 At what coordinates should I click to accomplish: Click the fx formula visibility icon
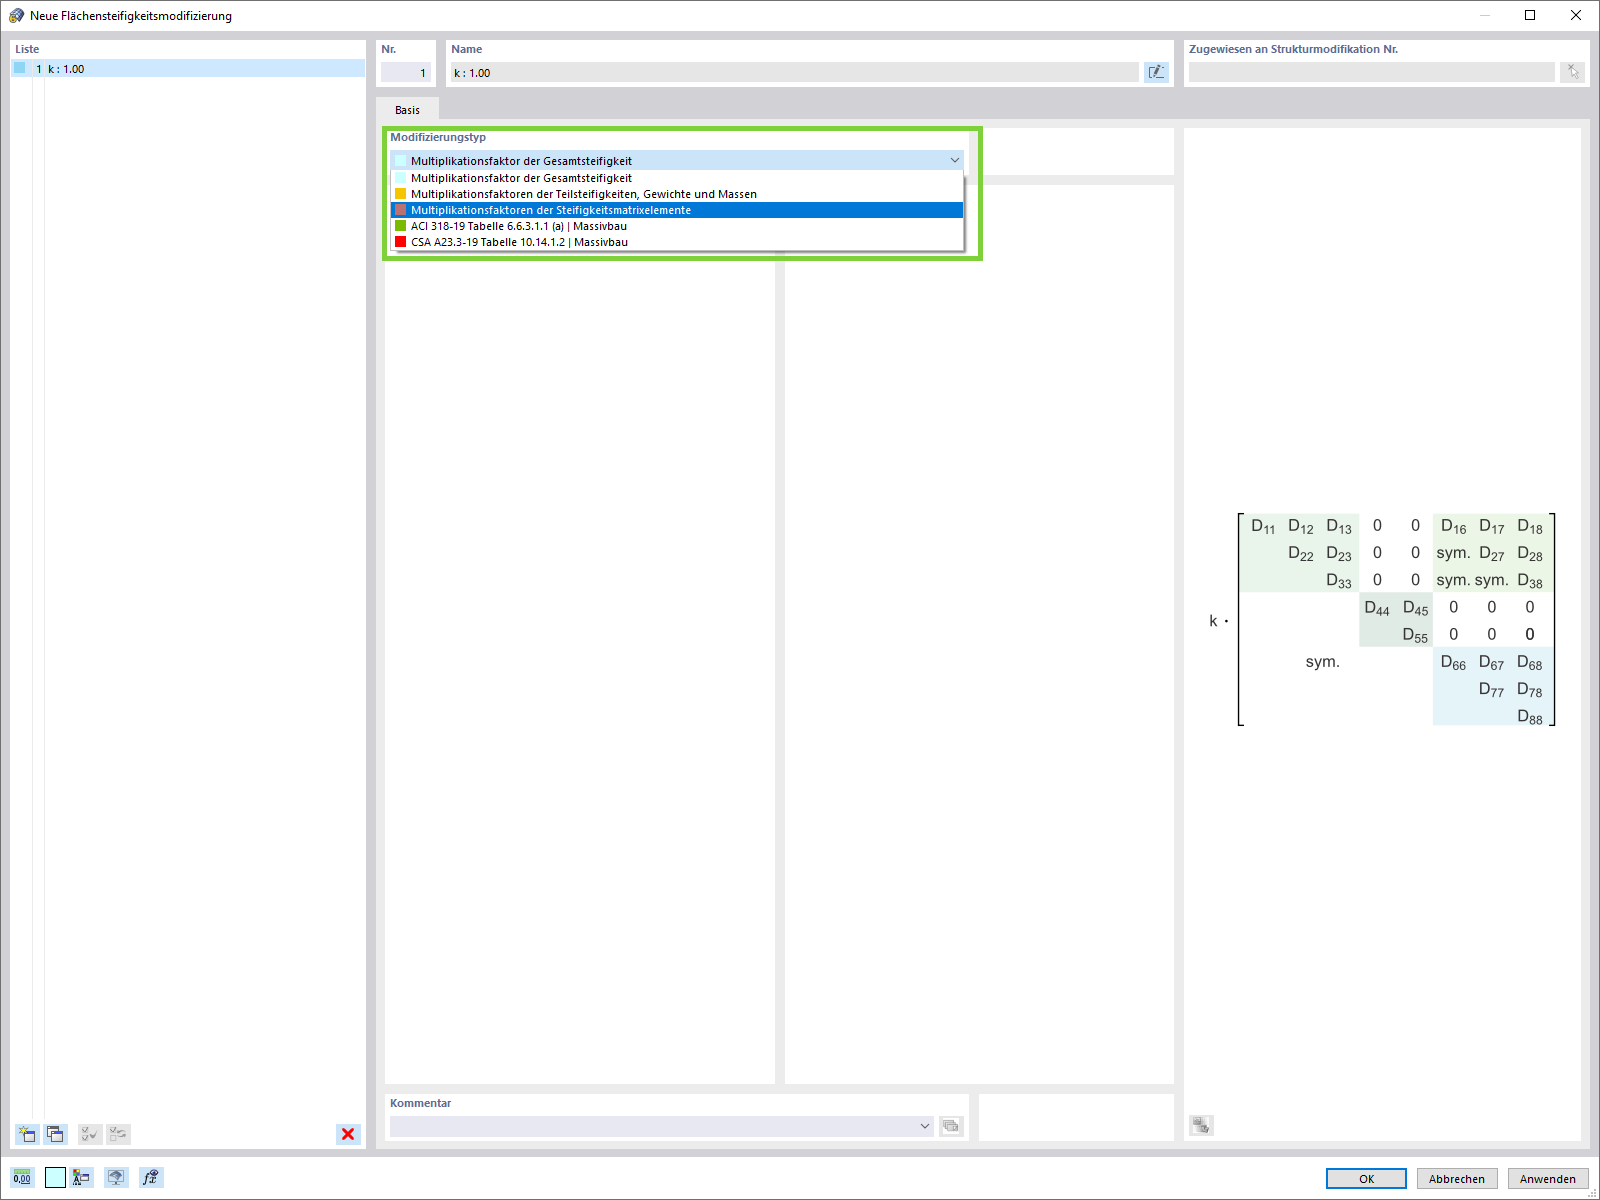pyautogui.click(x=150, y=1178)
